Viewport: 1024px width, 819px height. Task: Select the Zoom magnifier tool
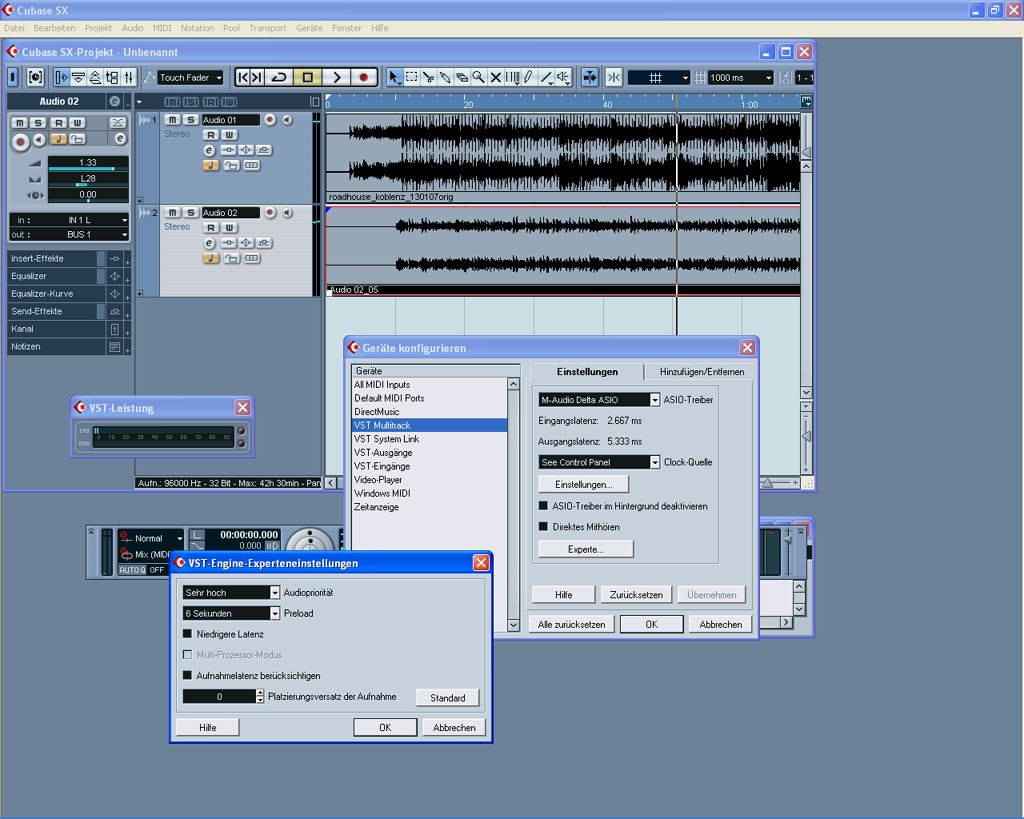point(478,77)
